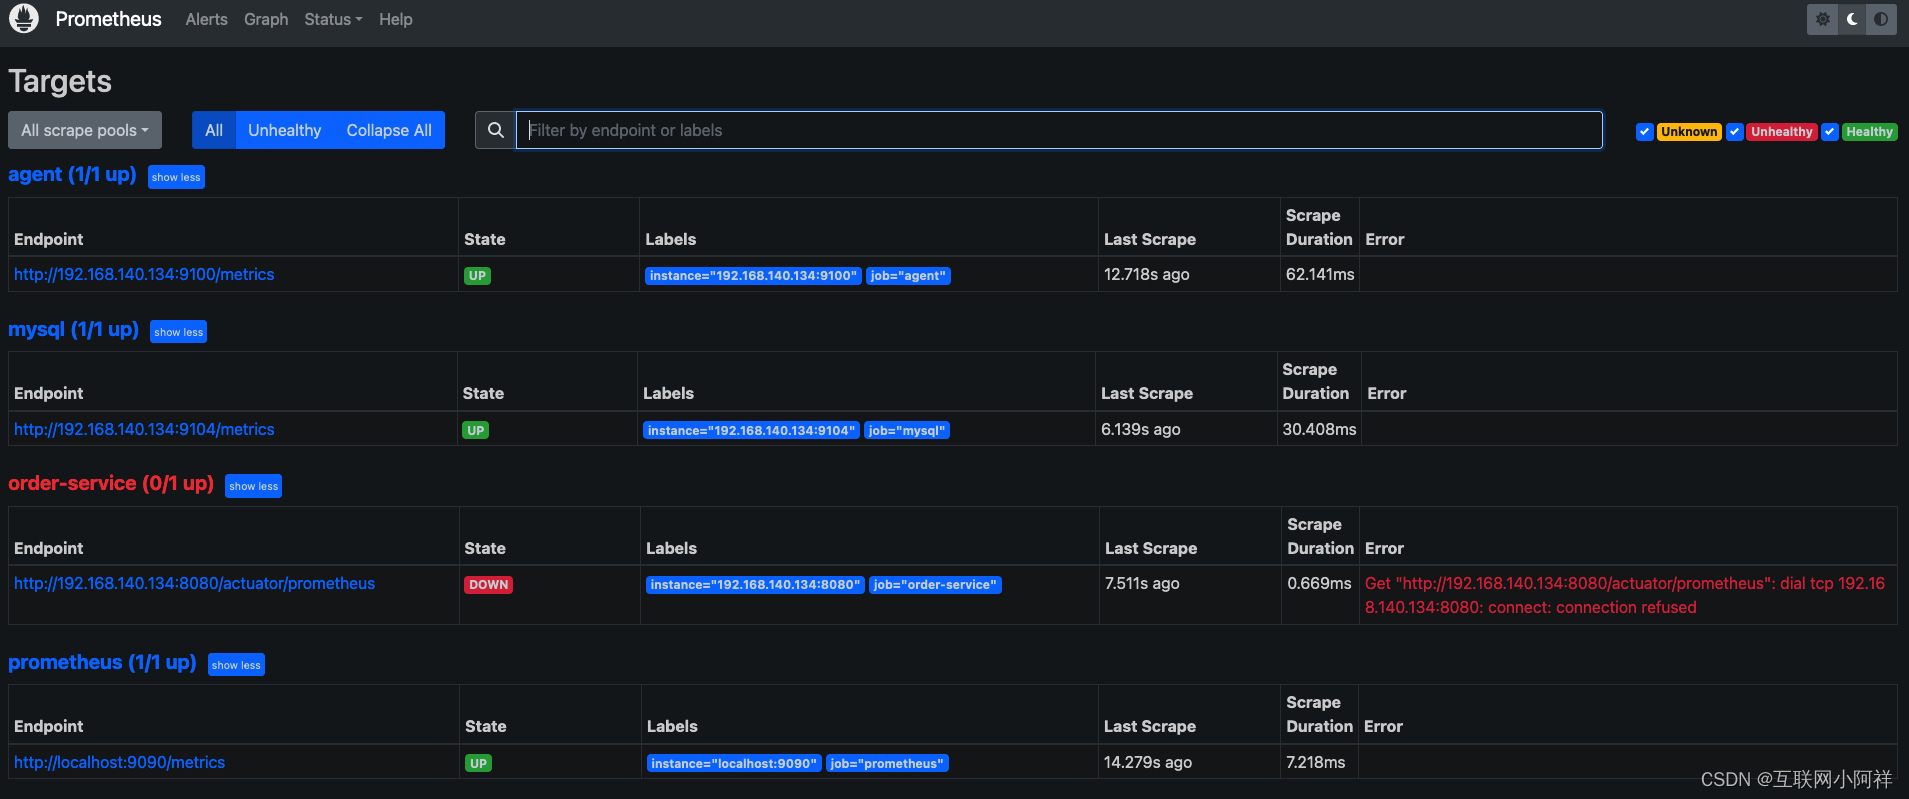Collapse the agent pool with show less
Screen dimensions: 1909x799
pos(176,177)
